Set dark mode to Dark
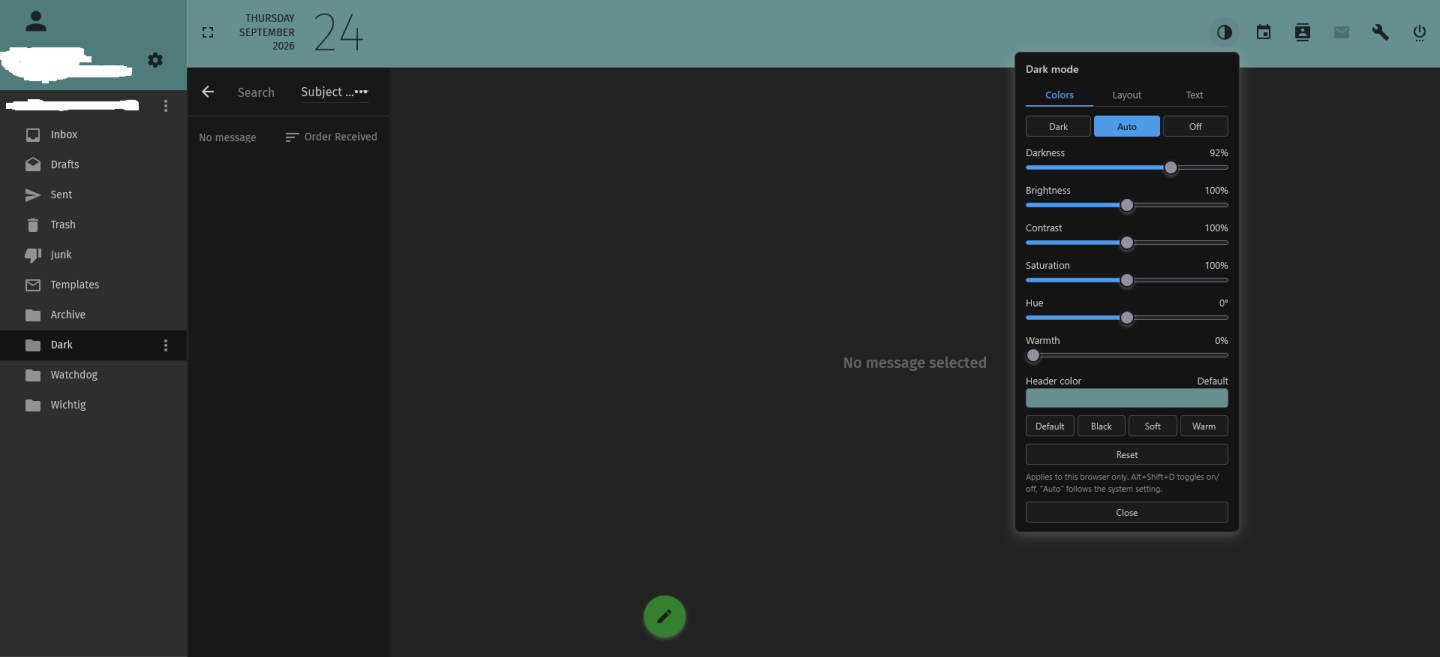Screen dimensions: 1440x657 1058,127
